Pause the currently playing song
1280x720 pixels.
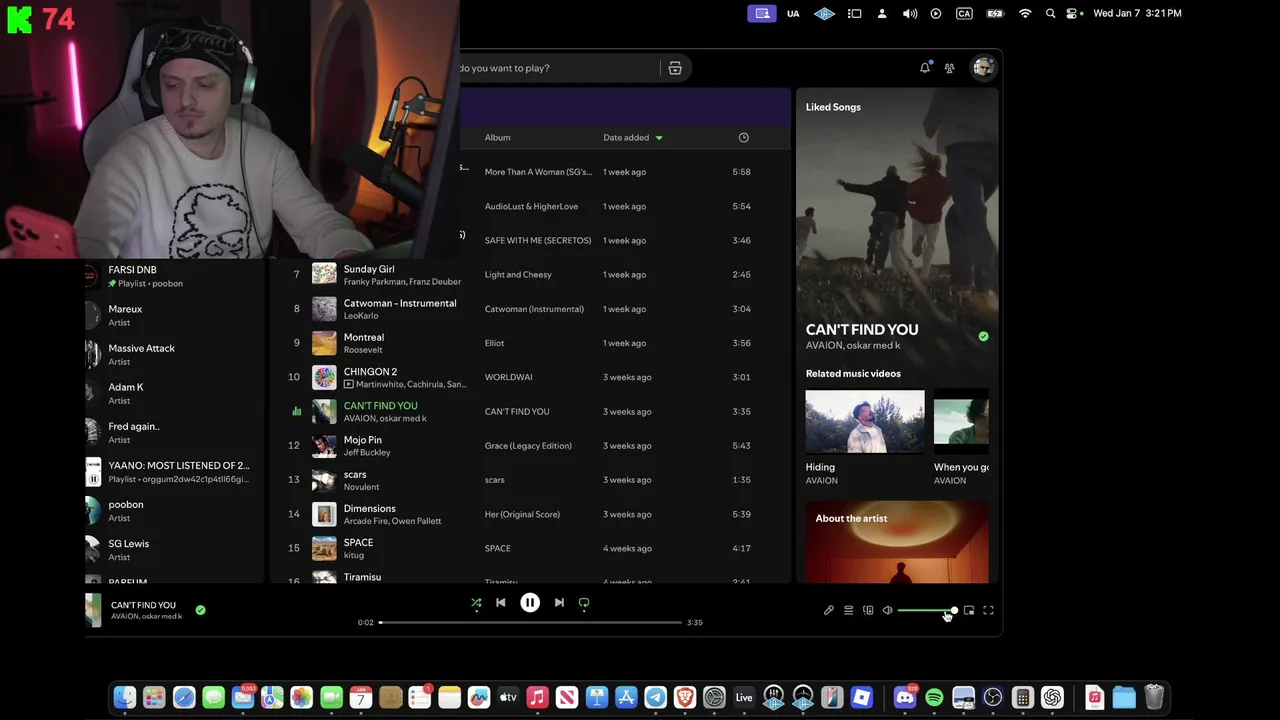pyautogui.click(x=530, y=603)
